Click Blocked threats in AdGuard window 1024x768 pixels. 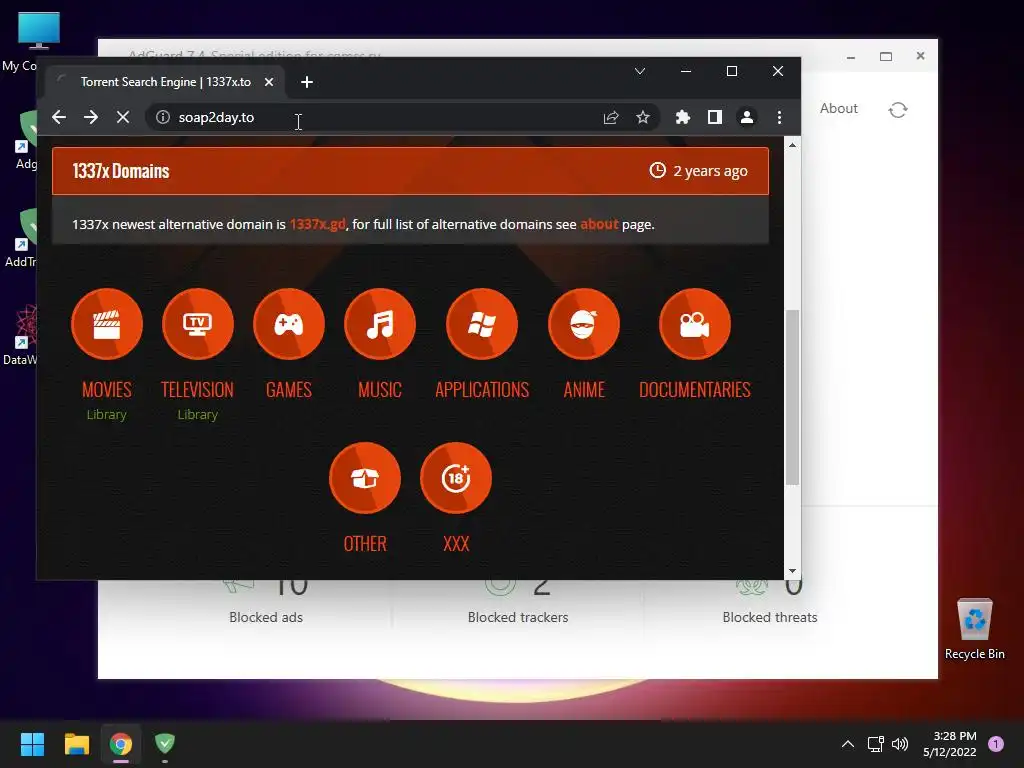point(770,617)
